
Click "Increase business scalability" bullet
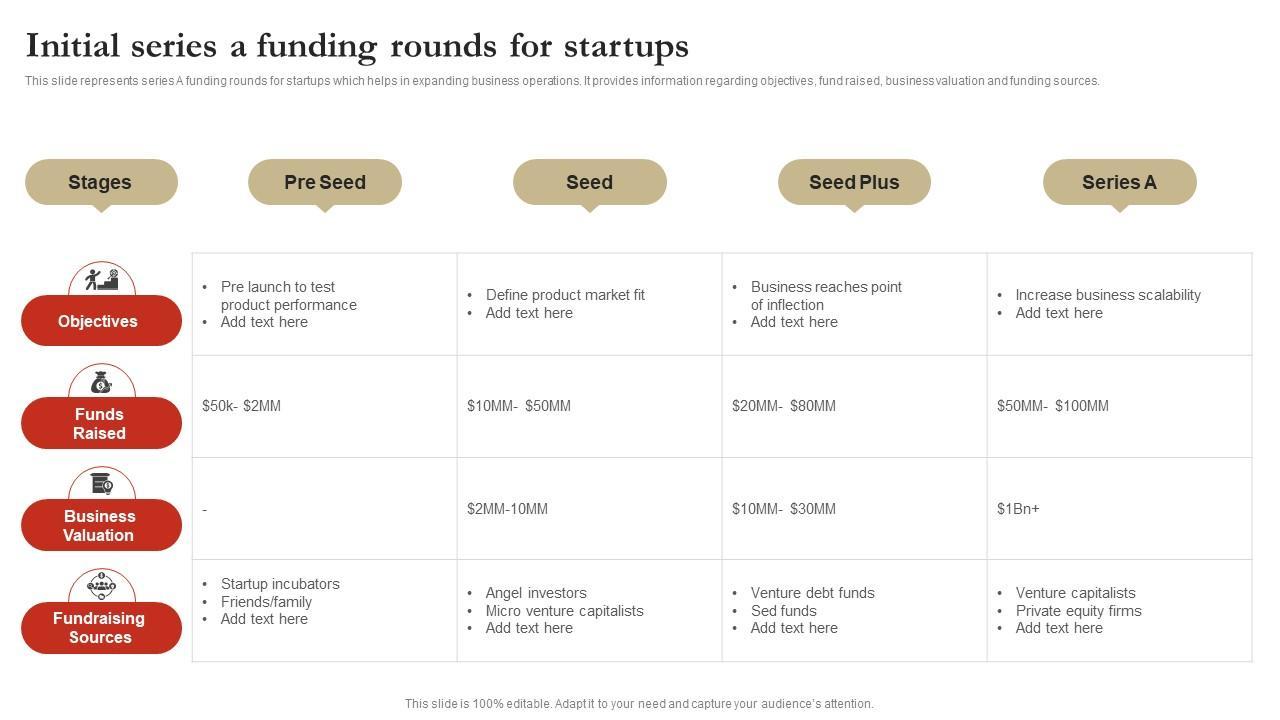pyautogui.click(x=1108, y=295)
